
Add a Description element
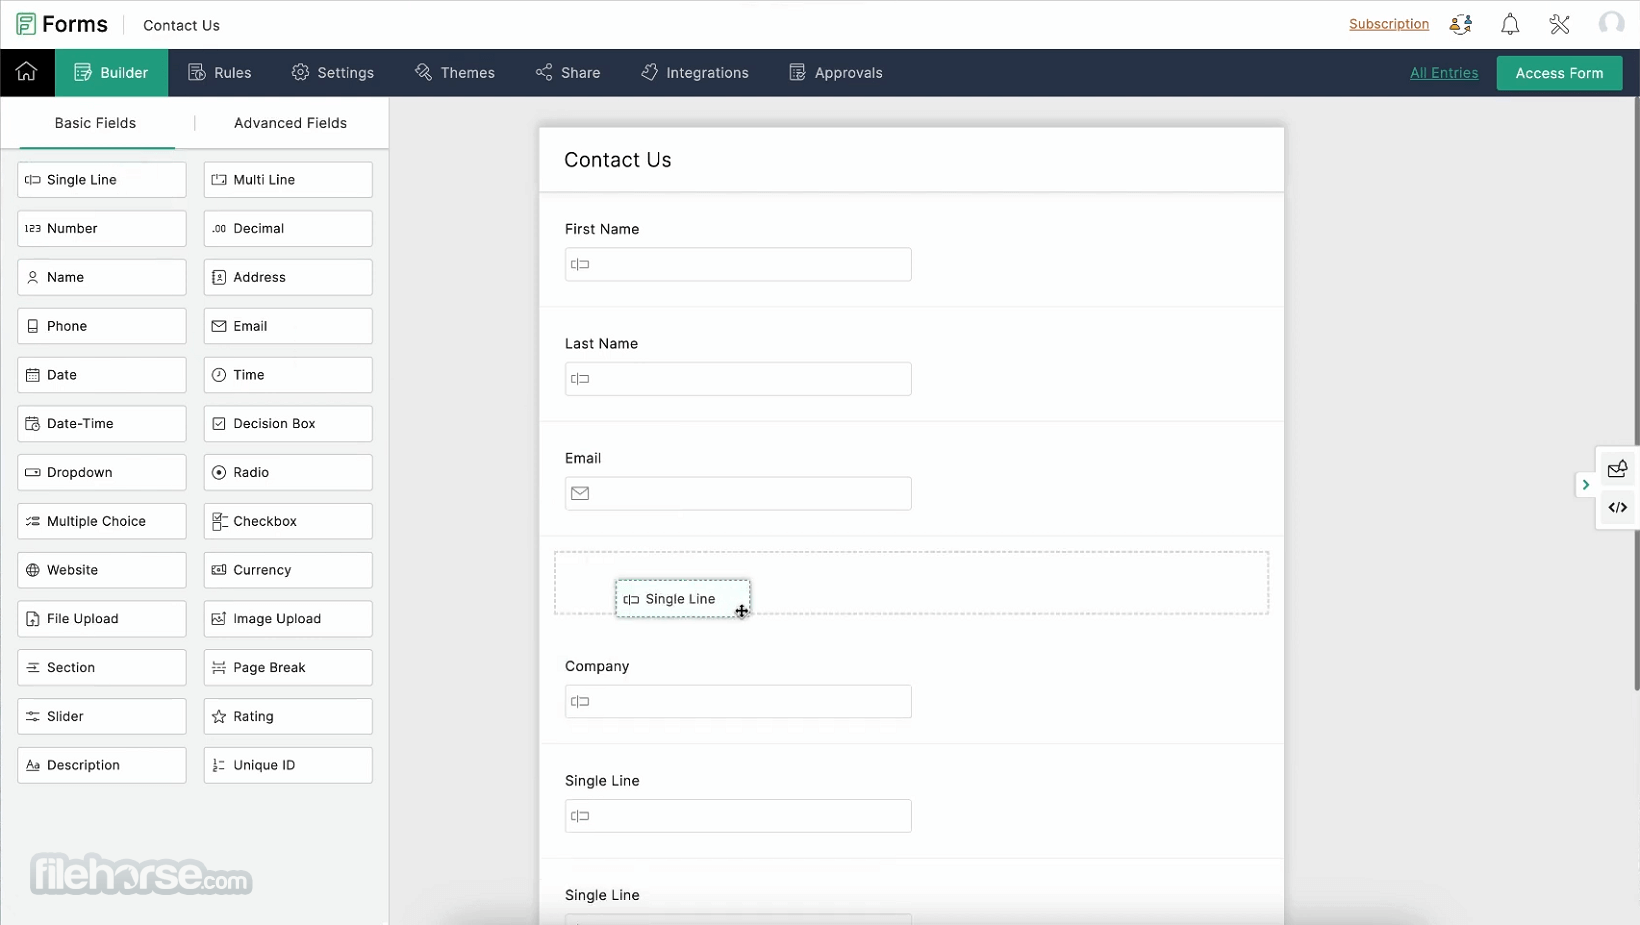[x=102, y=765]
